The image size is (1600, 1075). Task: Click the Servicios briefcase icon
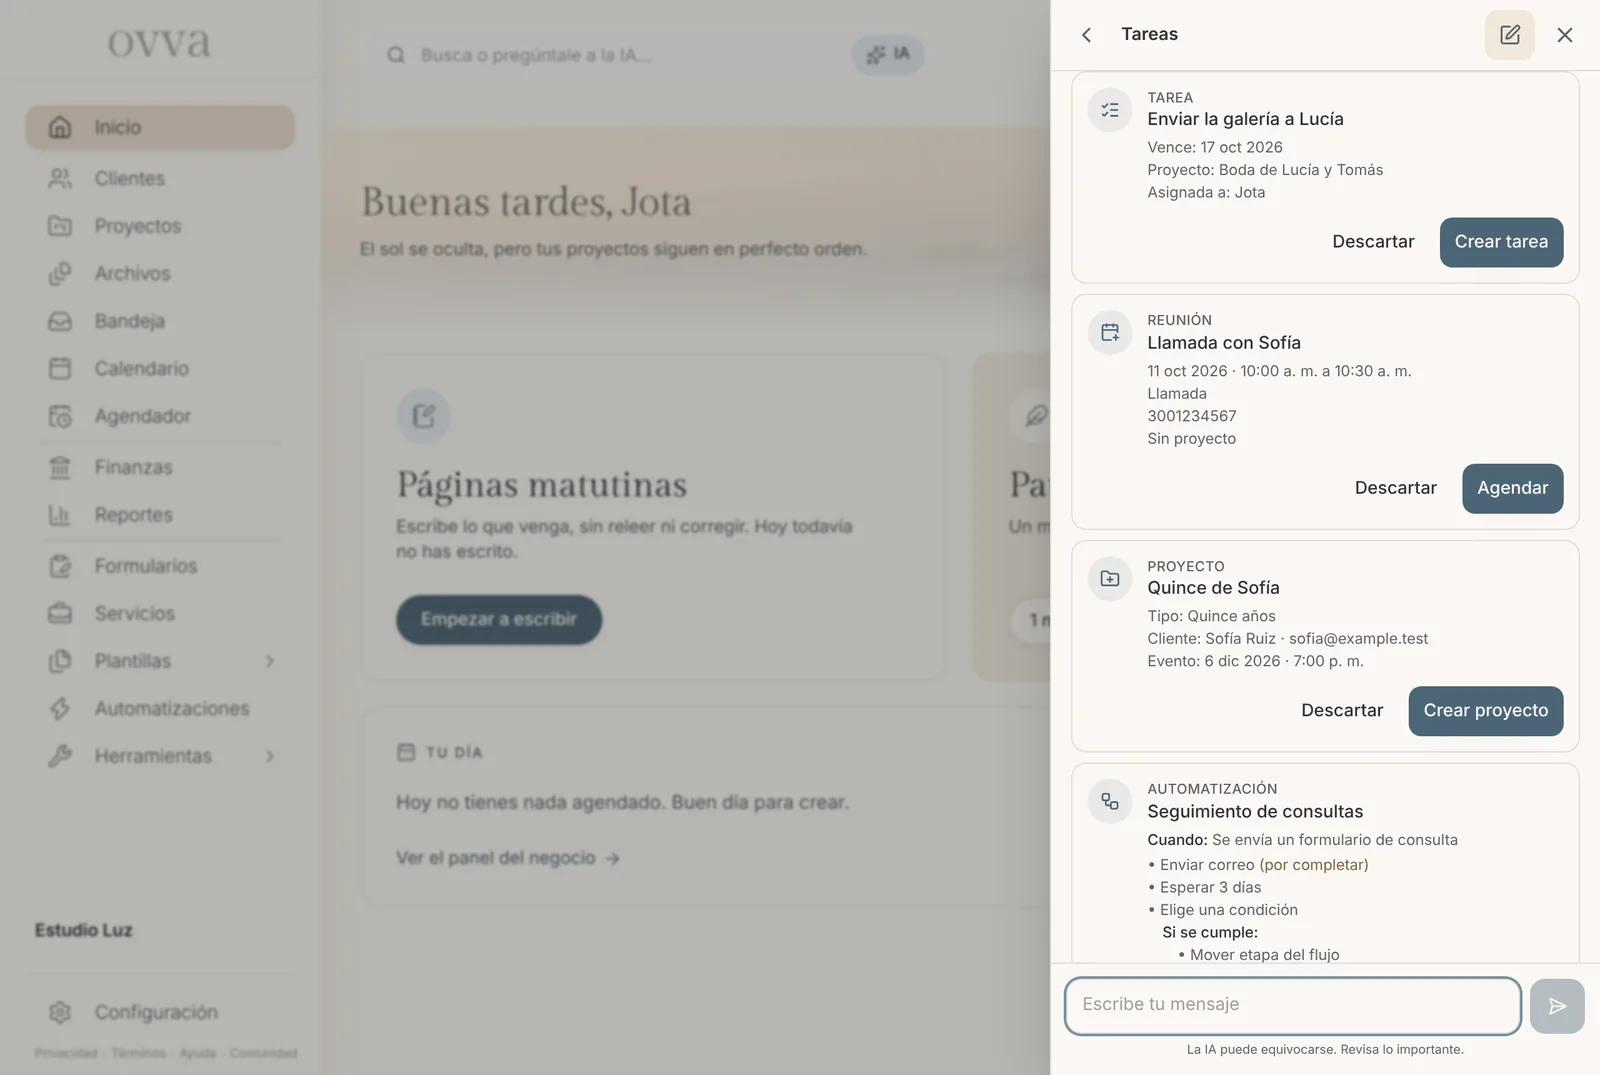pos(60,613)
